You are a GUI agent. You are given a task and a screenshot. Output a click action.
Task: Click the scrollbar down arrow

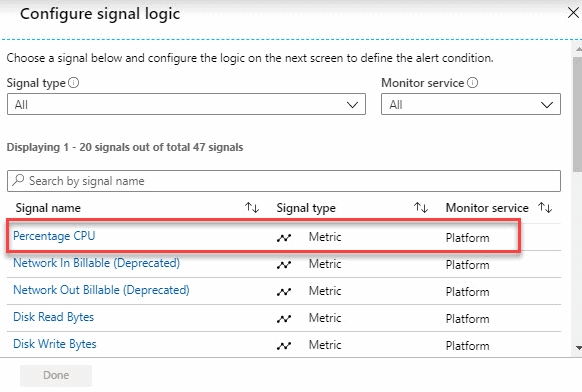coord(578,348)
